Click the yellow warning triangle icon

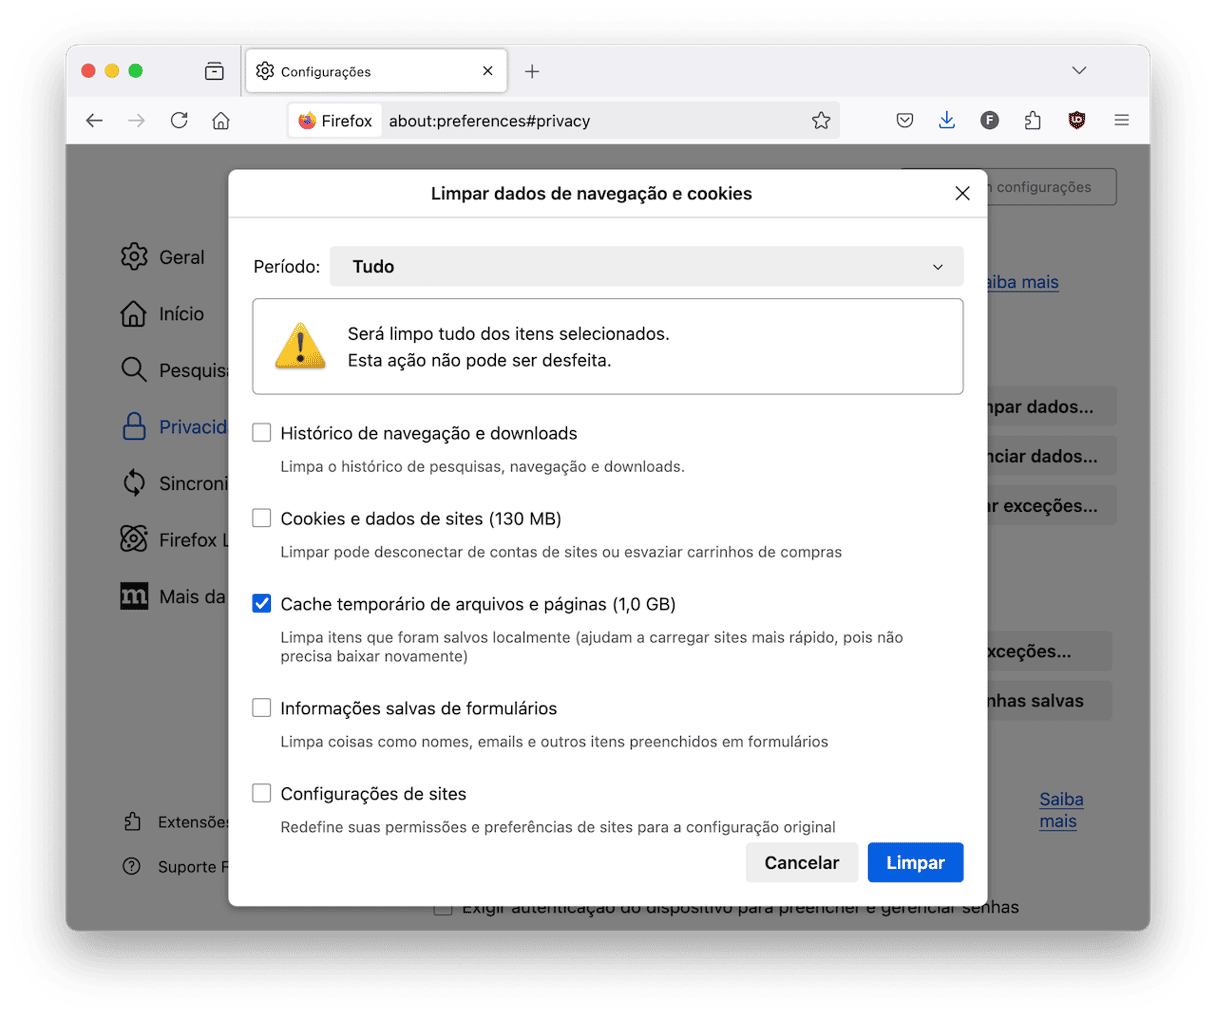[300, 346]
